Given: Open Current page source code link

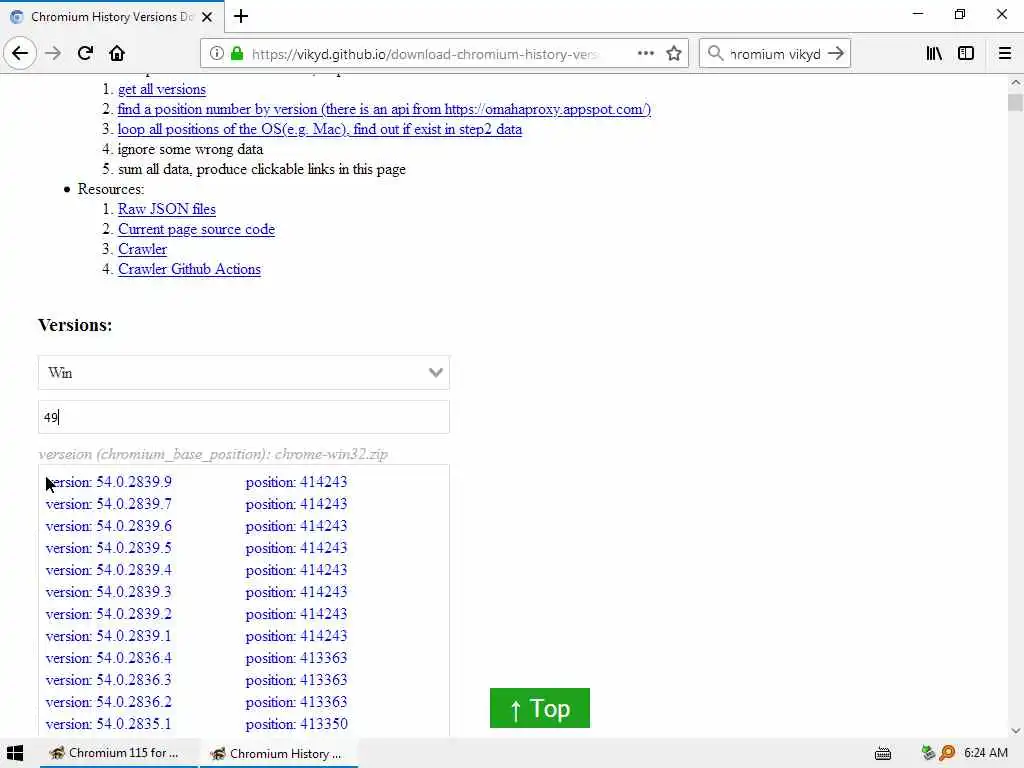Looking at the screenshot, I should point(197,229).
